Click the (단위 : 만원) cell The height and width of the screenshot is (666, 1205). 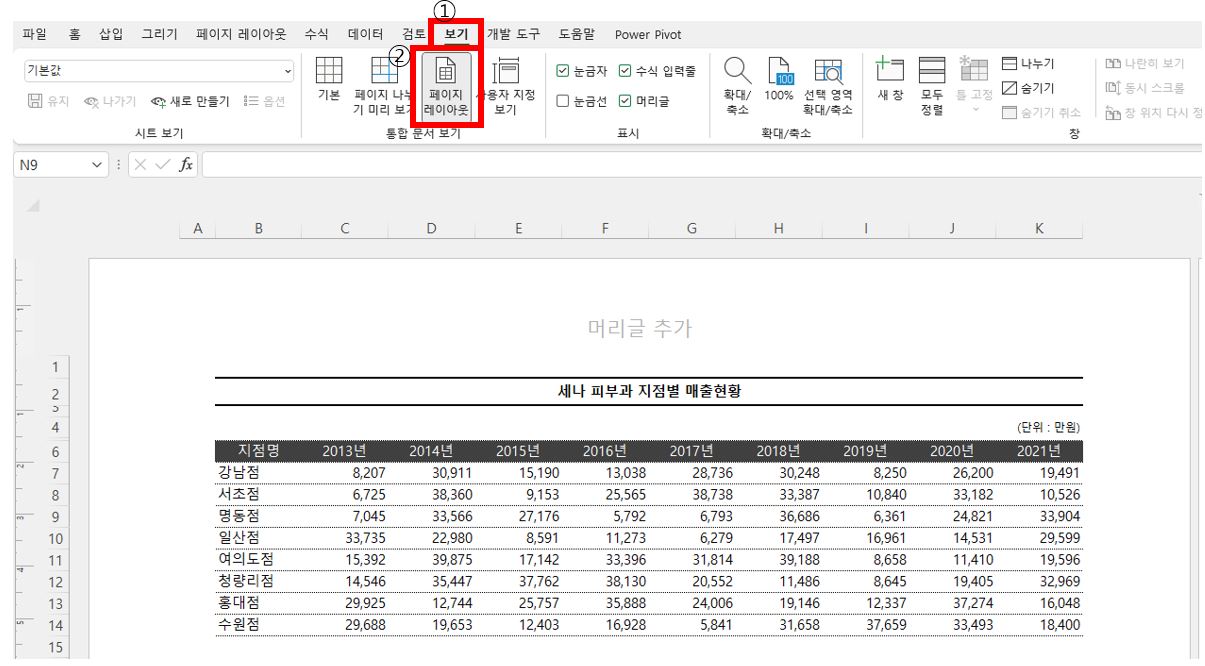click(1048, 428)
